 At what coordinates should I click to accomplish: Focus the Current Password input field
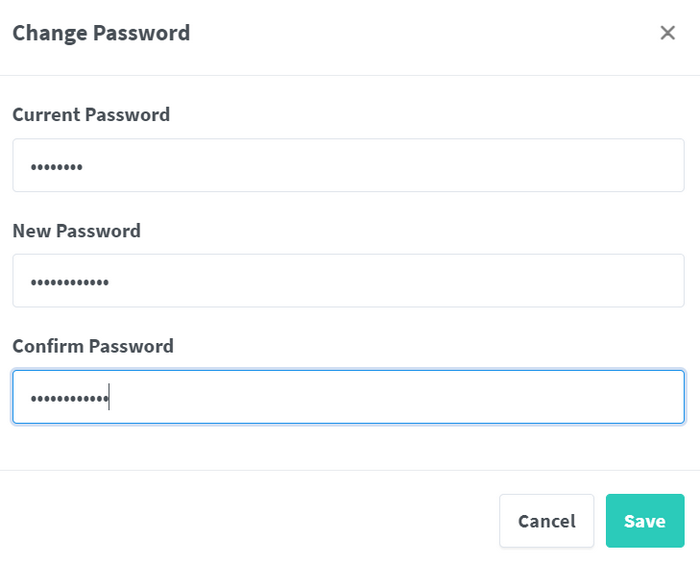348,166
